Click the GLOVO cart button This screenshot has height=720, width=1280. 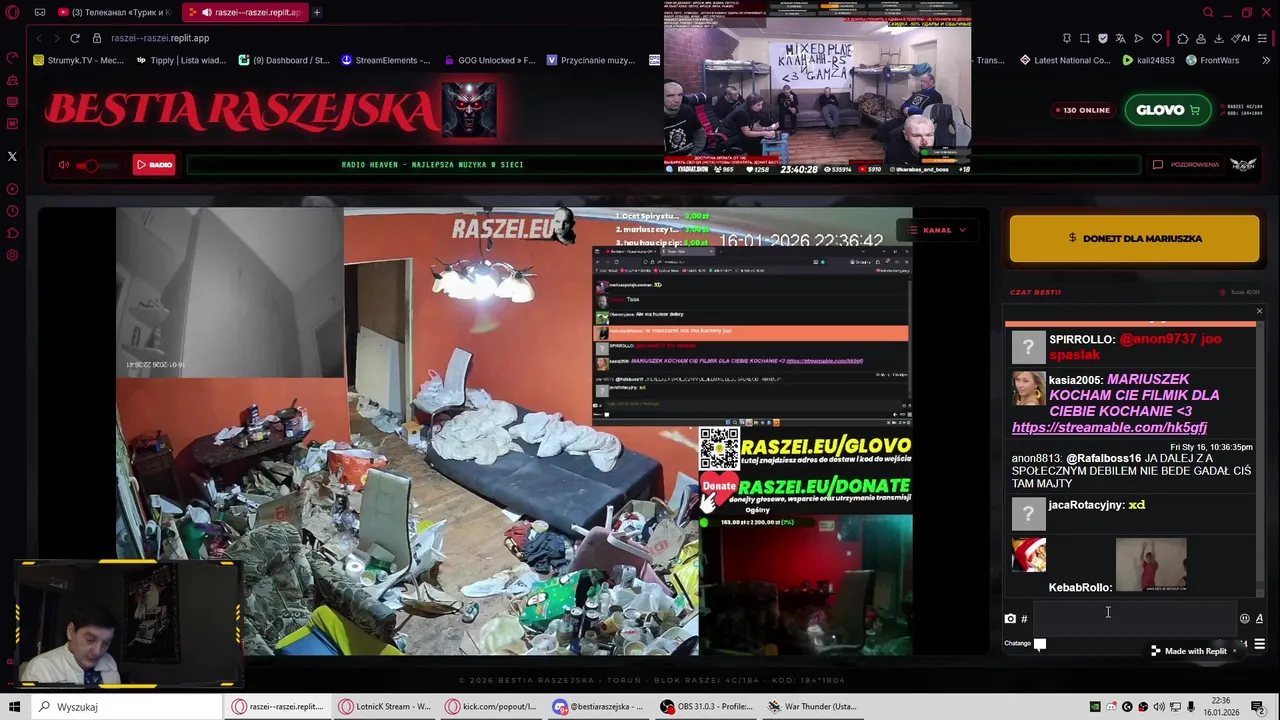[1167, 110]
